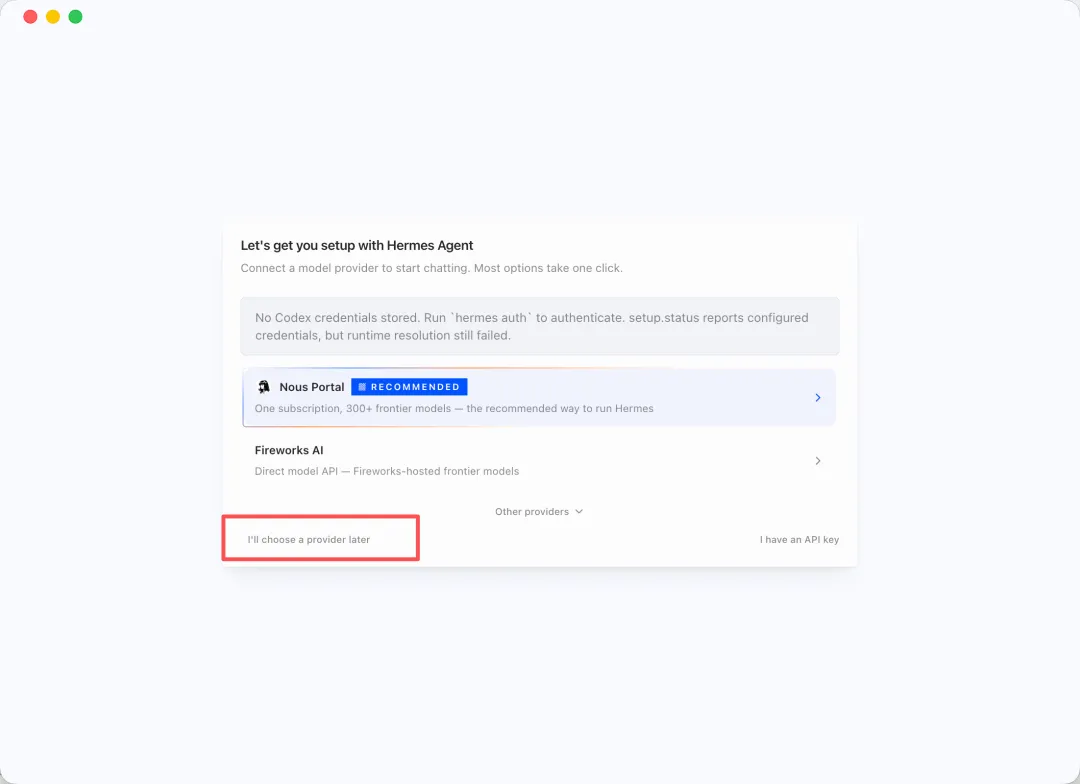Click the "Connect a model provider" subtitle text

431,268
